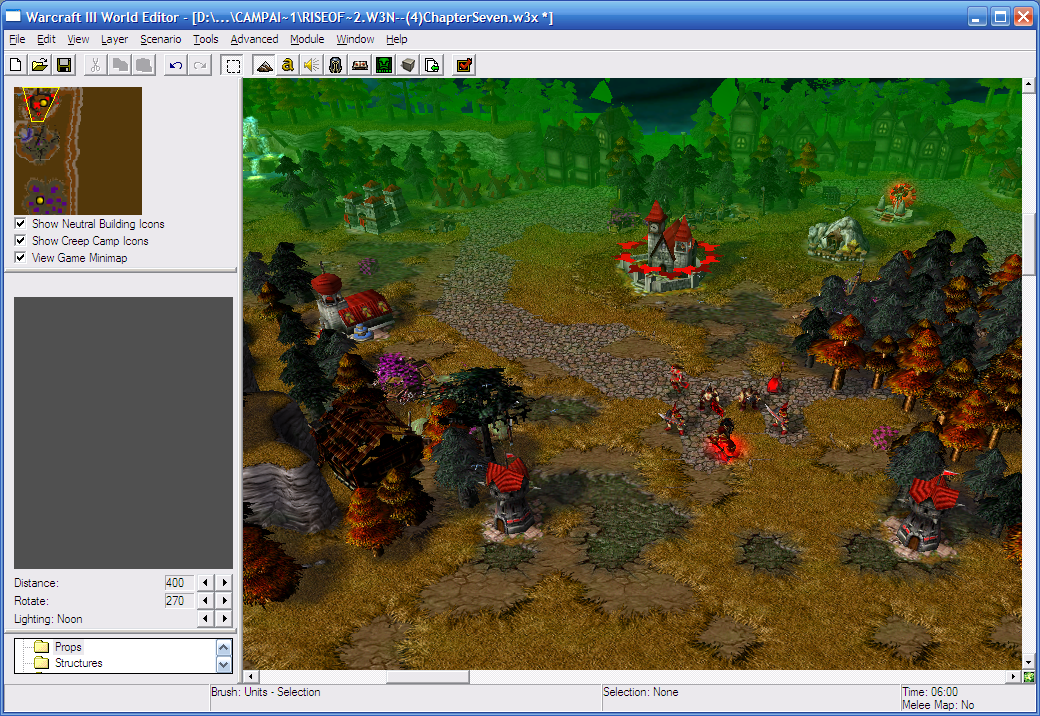Open the Window menu
Image resolution: width=1040 pixels, height=716 pixels.
[355, 39]
